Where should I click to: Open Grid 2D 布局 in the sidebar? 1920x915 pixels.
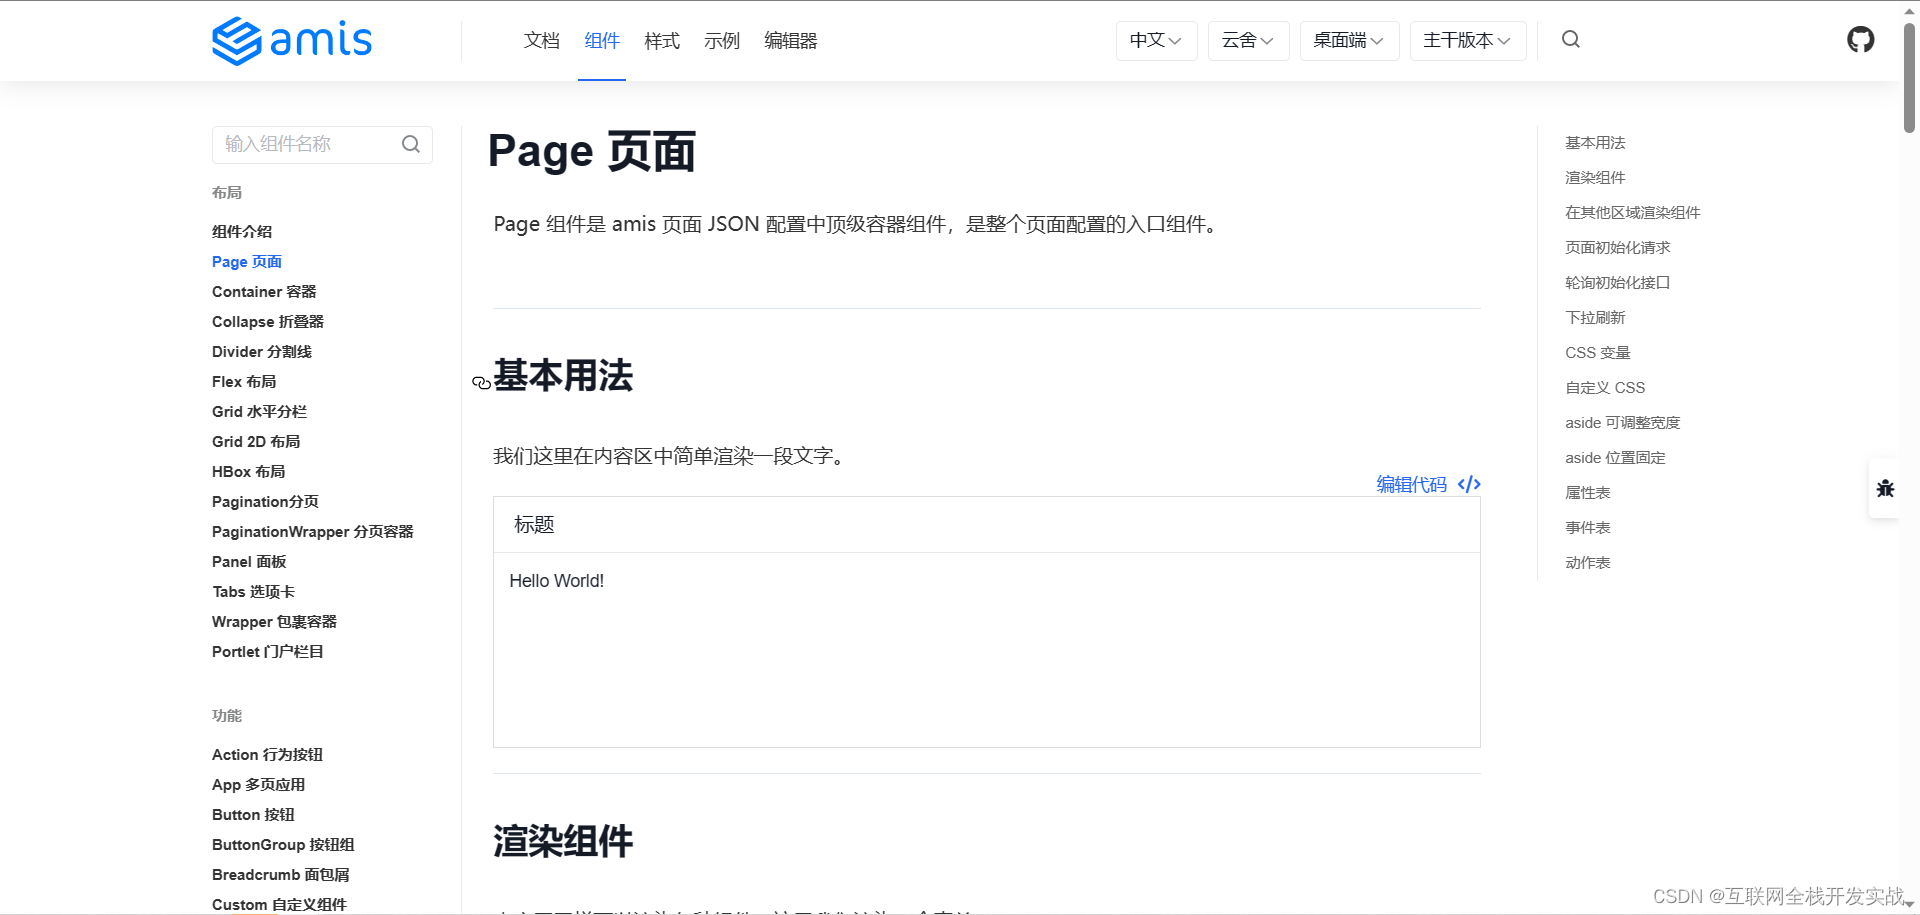256,442
